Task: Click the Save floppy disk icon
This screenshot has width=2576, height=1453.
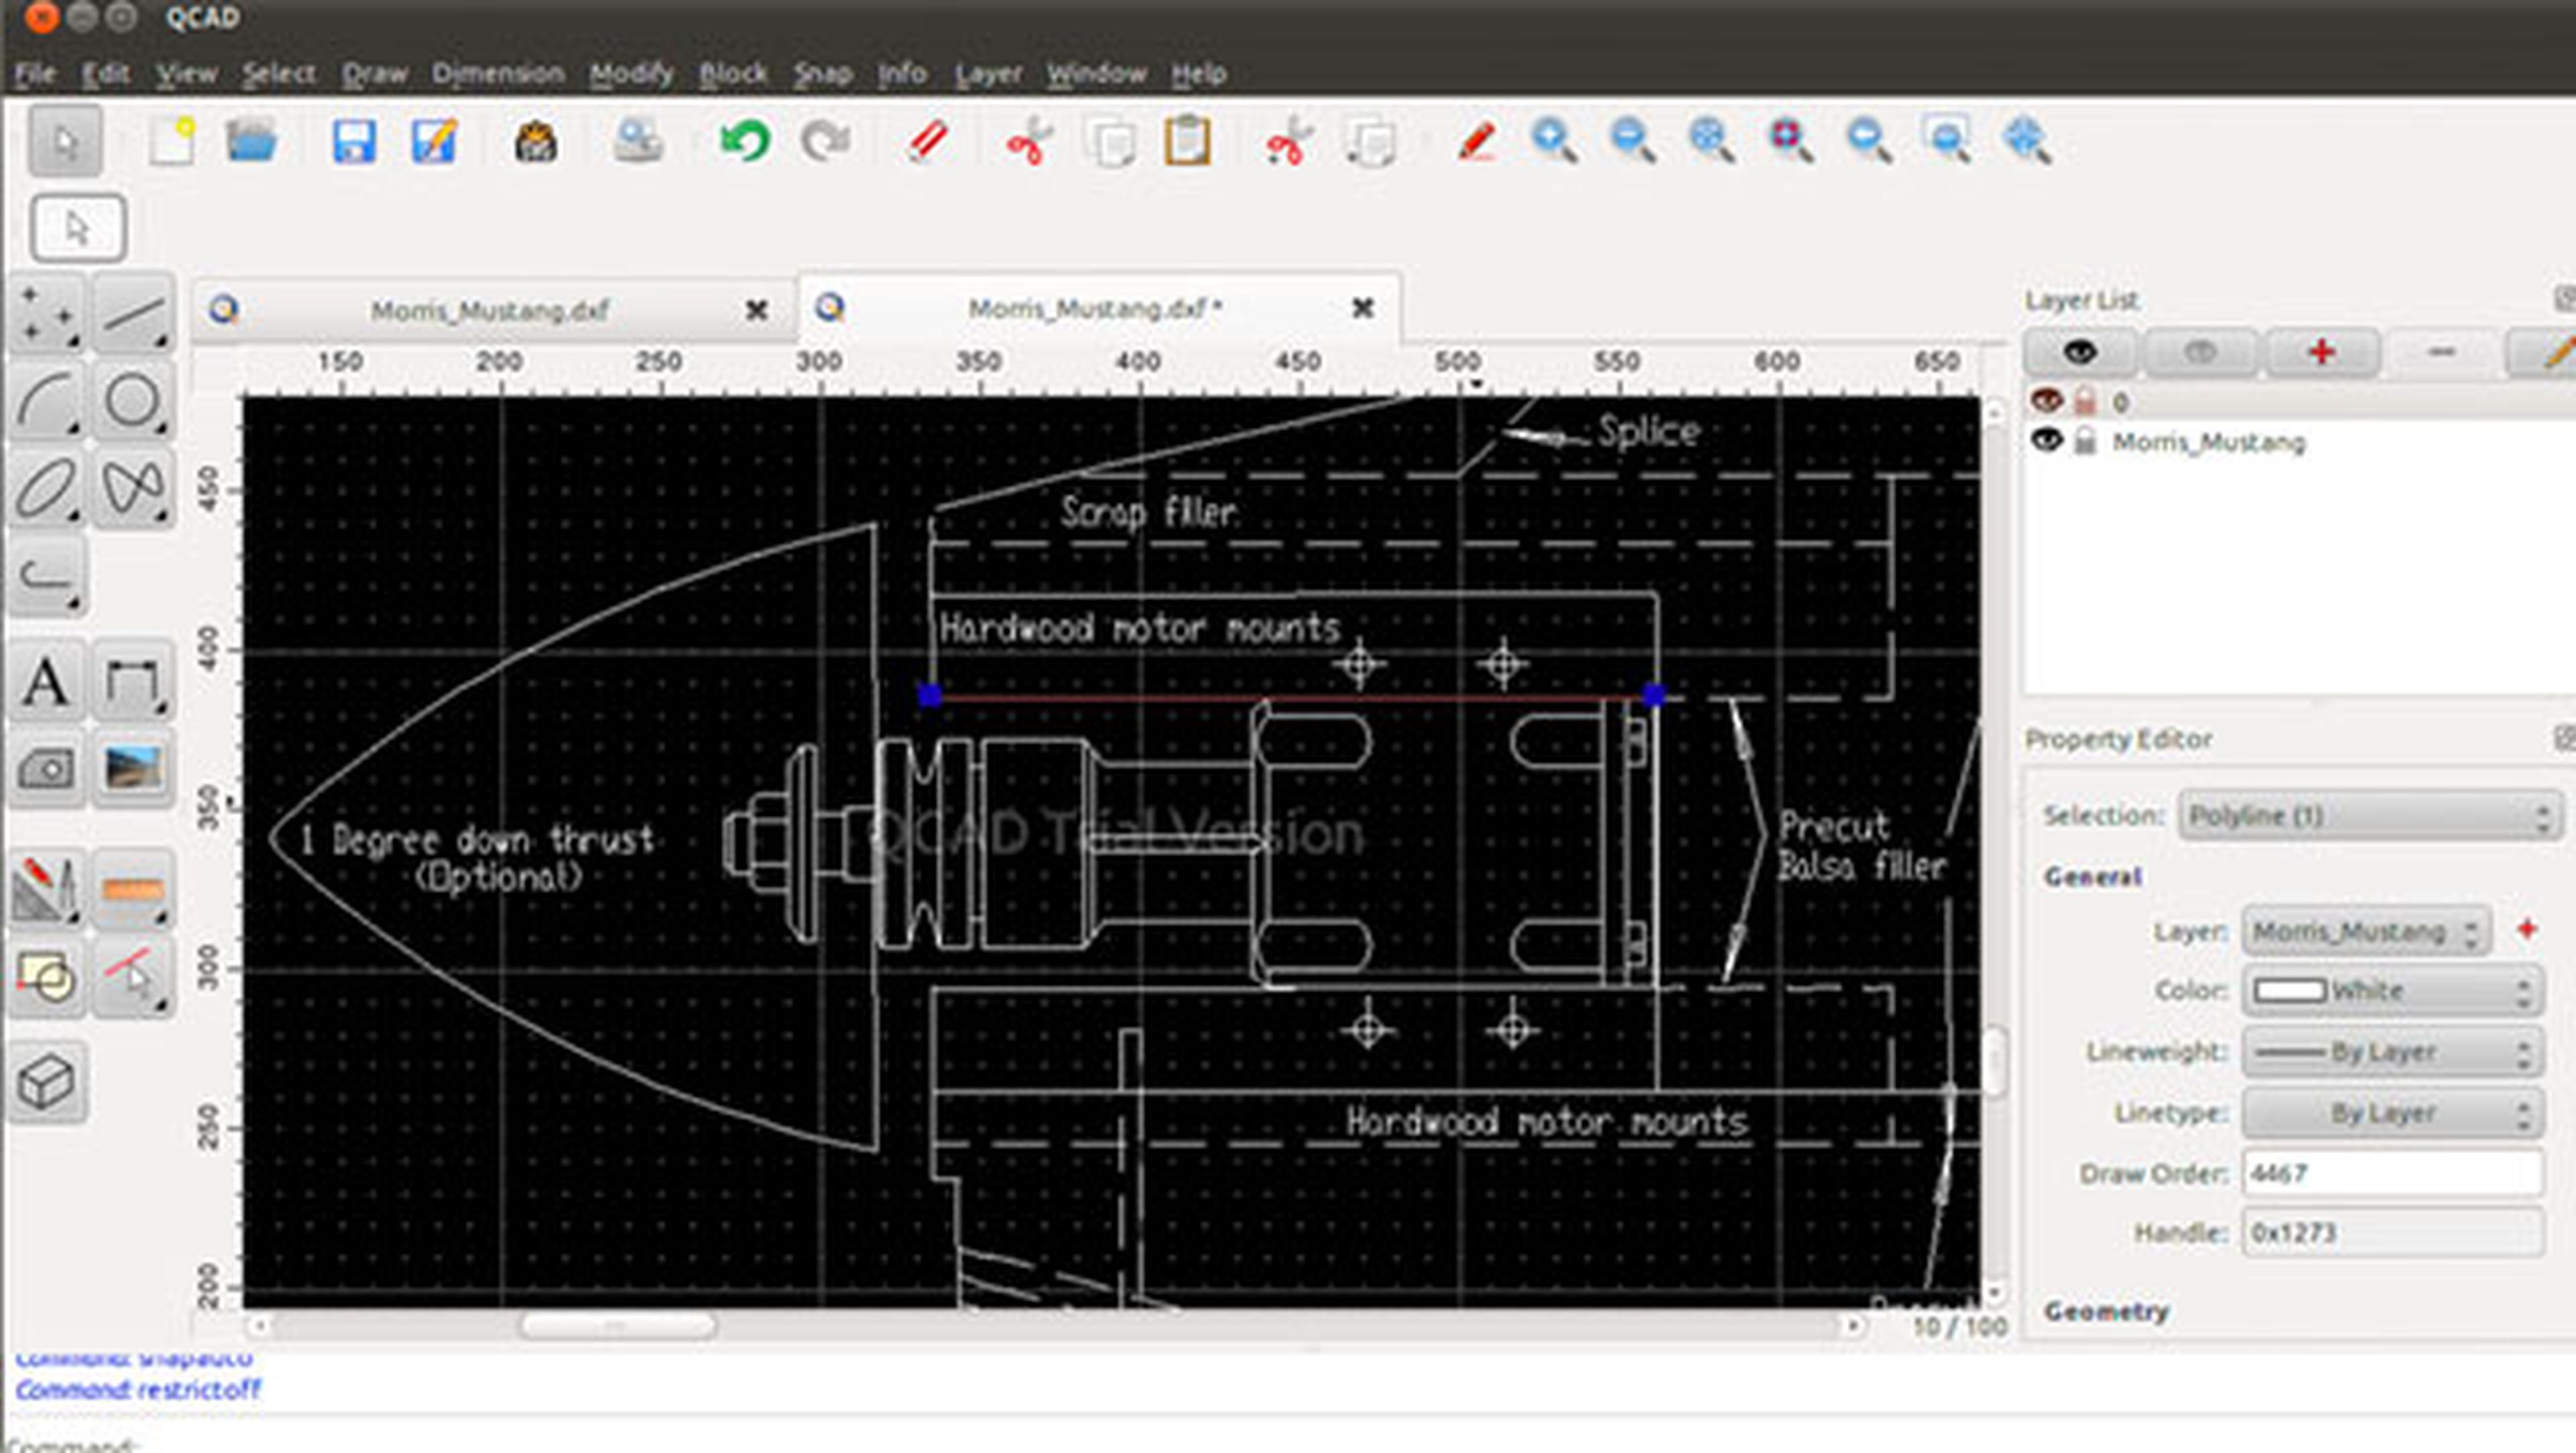Action: 354,141
